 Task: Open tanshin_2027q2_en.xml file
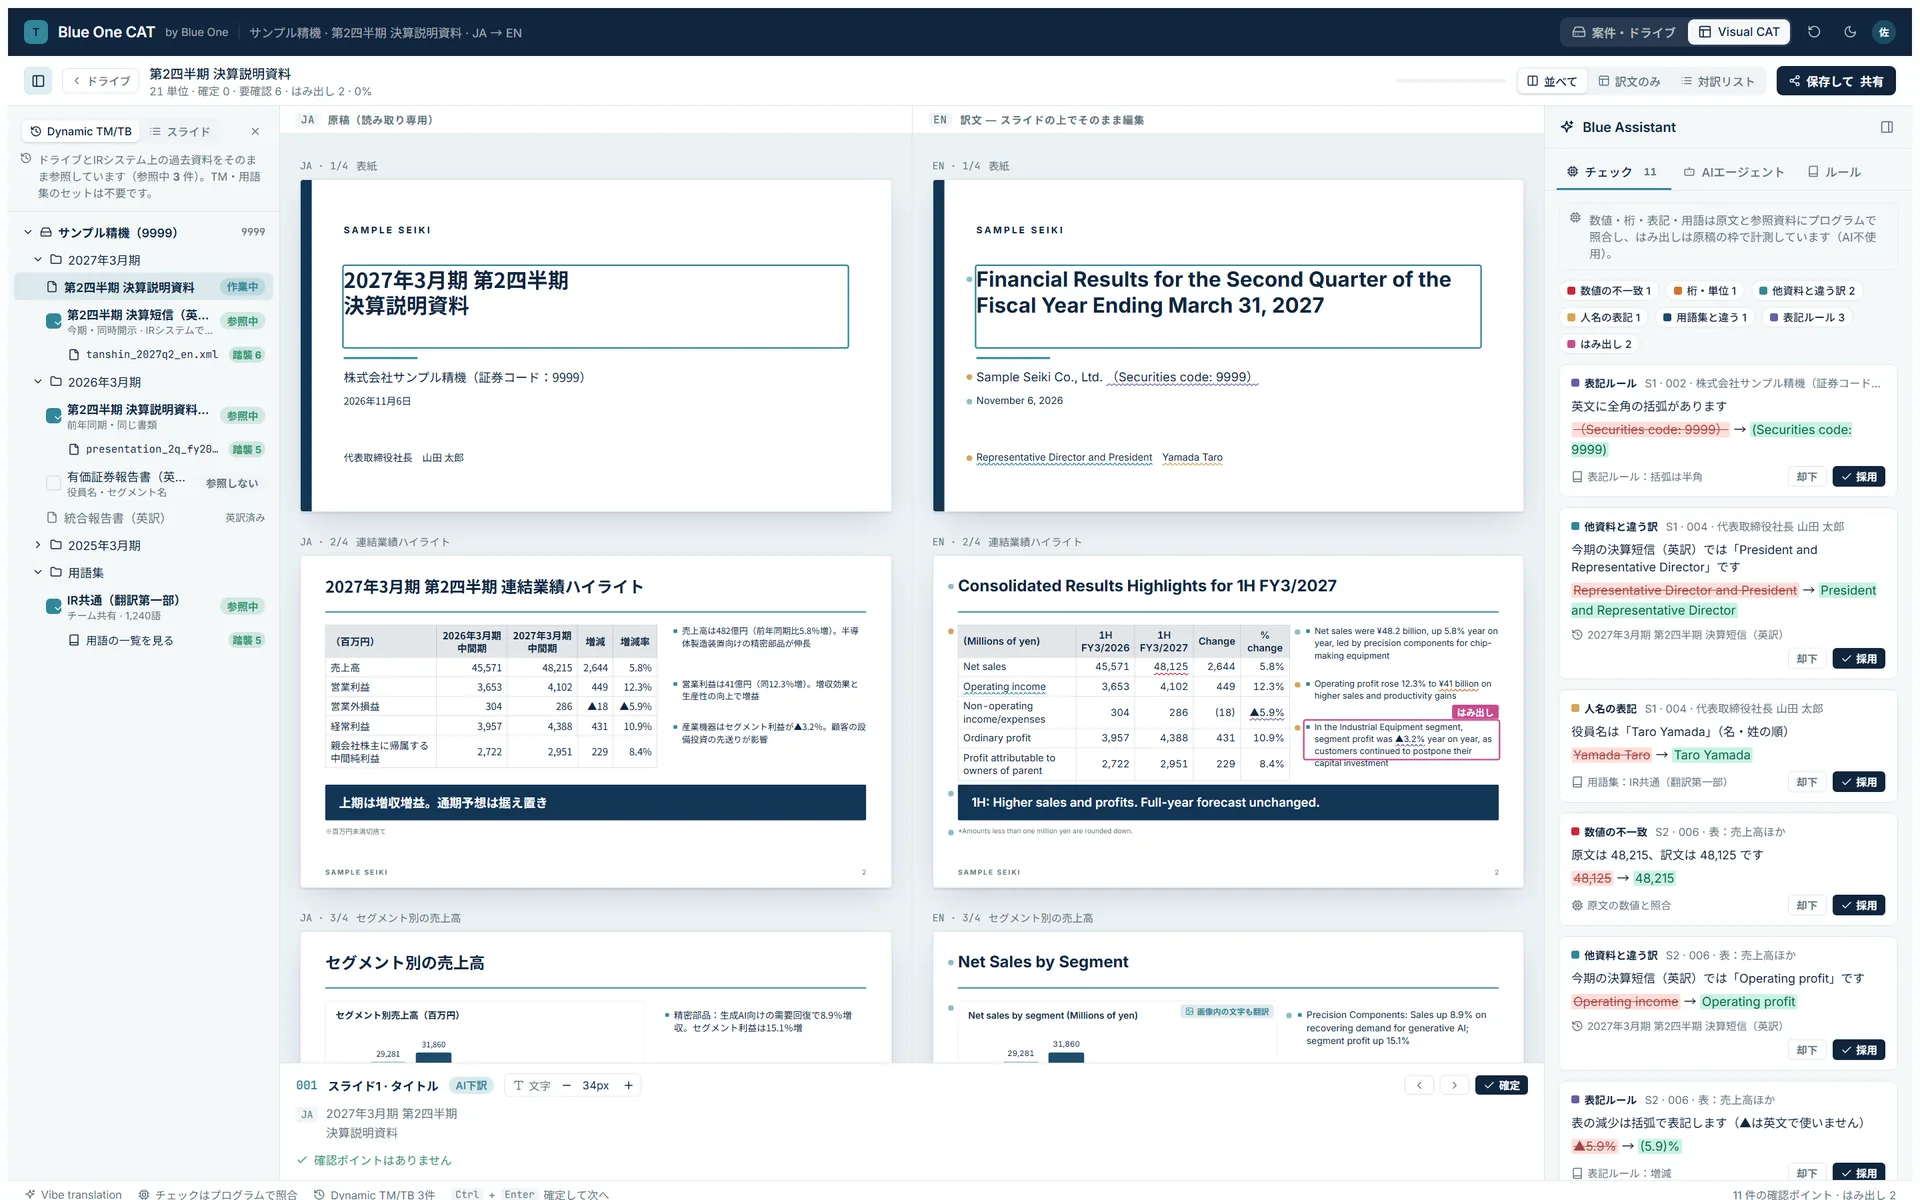[151, 354]
